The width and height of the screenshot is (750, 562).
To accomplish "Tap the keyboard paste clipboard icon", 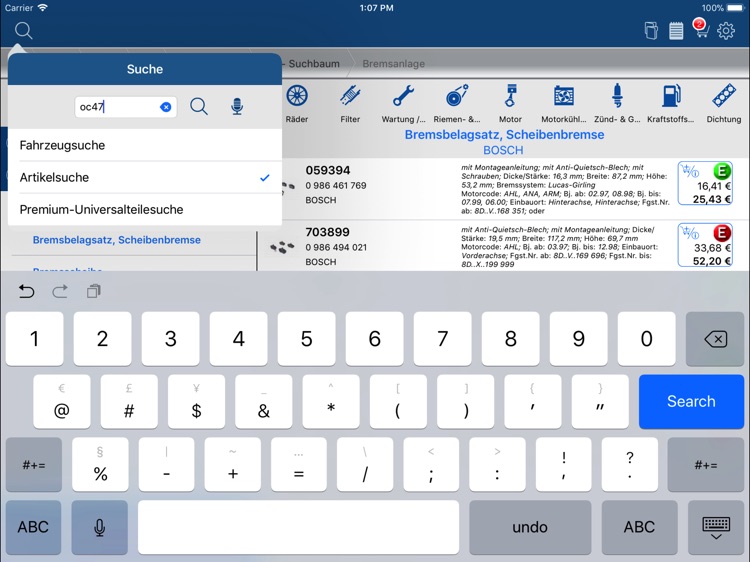I will (x=94, y=291).
